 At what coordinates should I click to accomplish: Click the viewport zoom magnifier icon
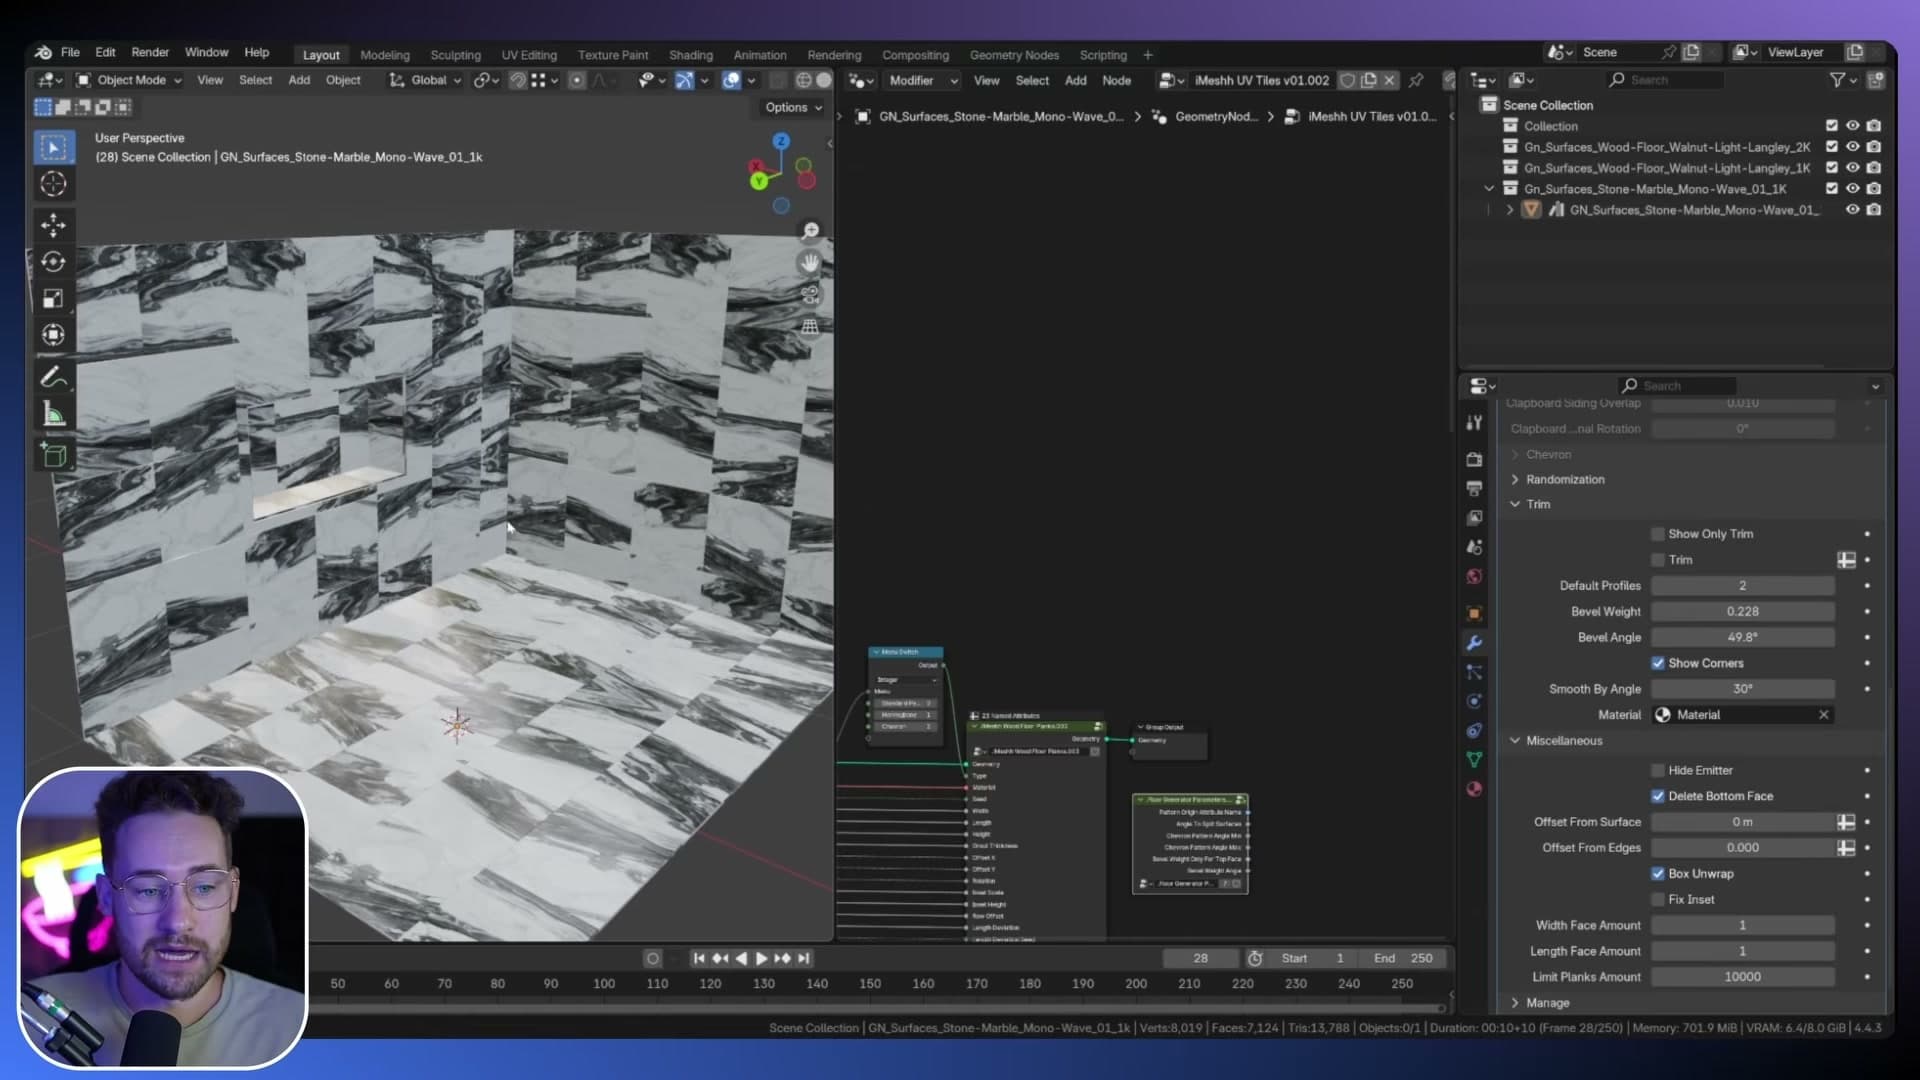pyautogui.click(x=810, y=231)
